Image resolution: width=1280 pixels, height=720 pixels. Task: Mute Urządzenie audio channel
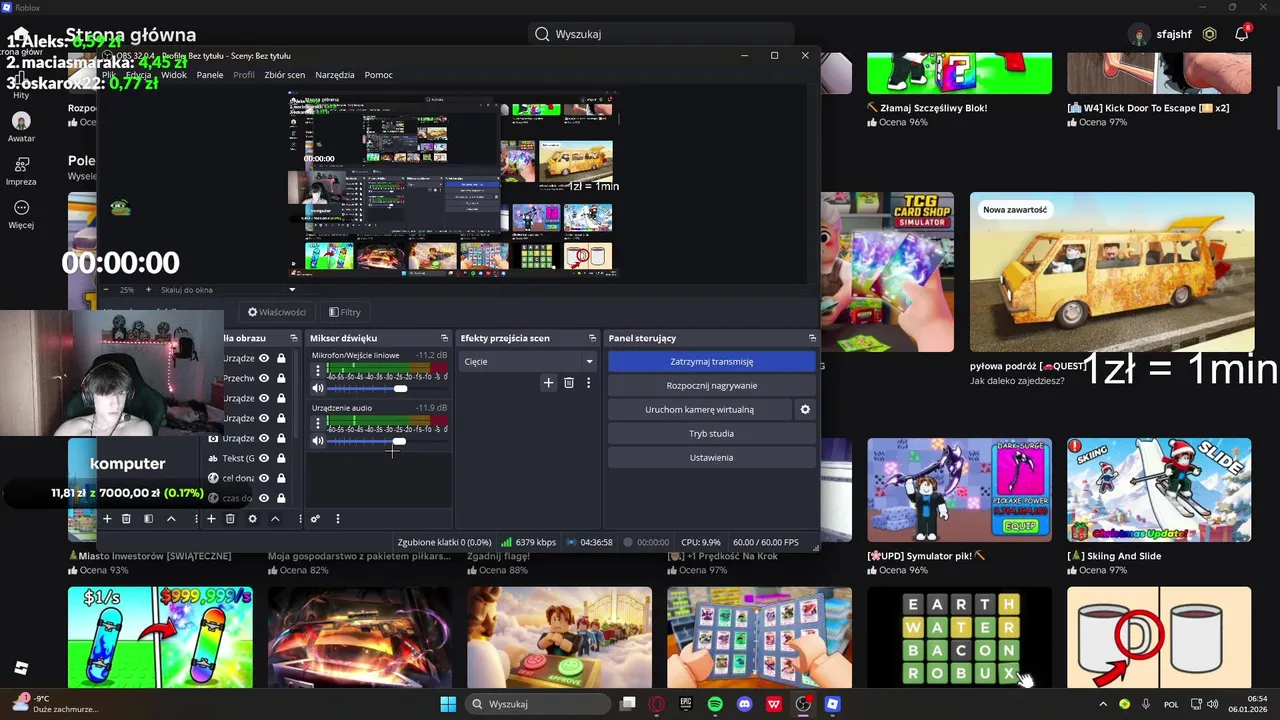pos(318,441)
